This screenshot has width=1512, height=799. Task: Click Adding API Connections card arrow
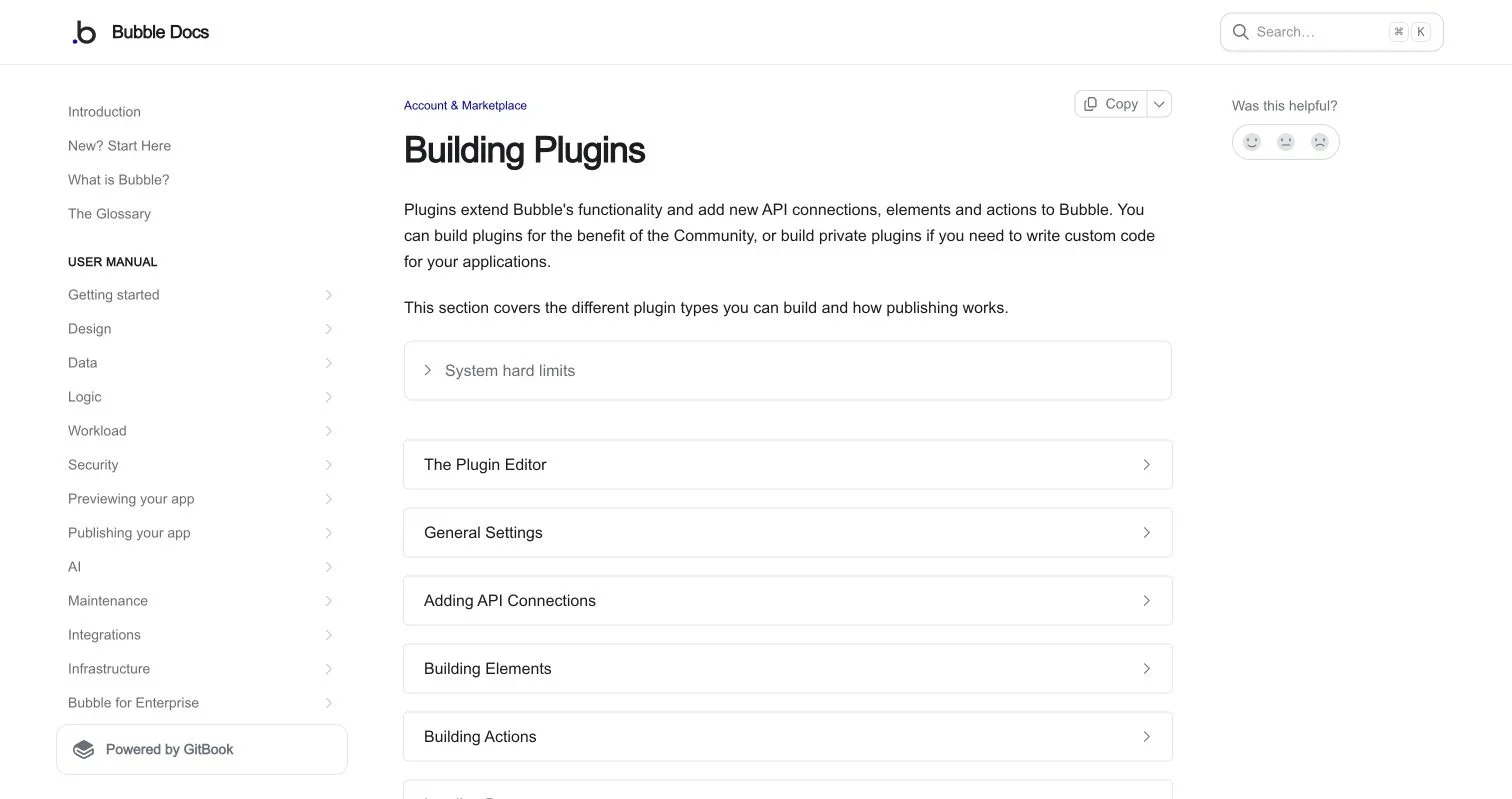tap(1147, 601)
